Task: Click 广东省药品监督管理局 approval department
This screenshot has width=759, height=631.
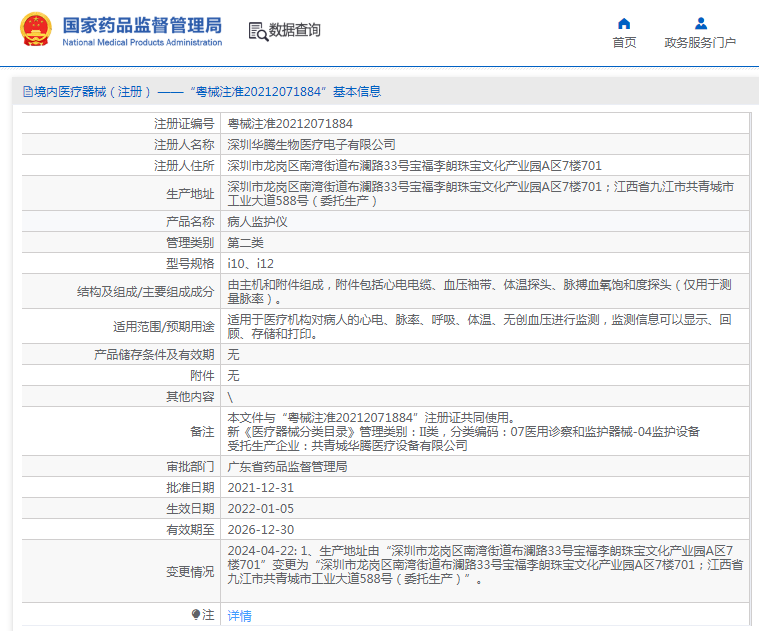Action: tap(287, 467)
